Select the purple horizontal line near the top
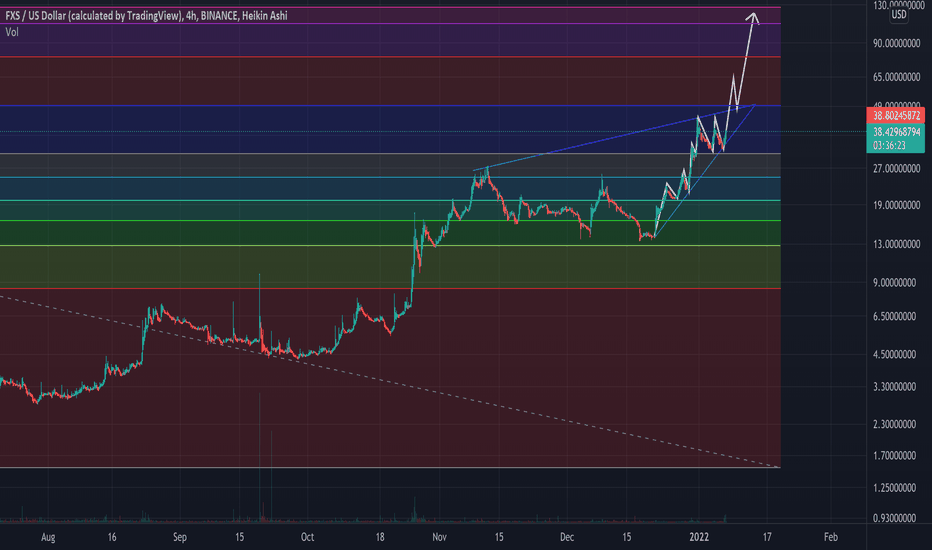Screen dimensions: 932x550 click(390, 24)
